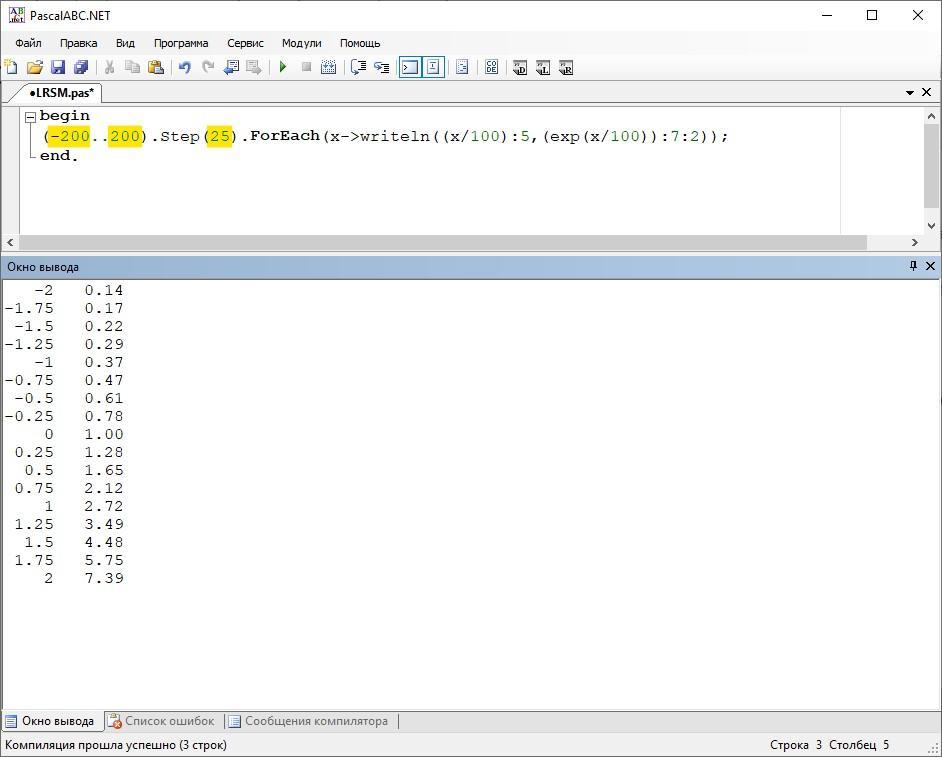
Task: Switch to Список ошибок tab
Action: click(162, 721)
